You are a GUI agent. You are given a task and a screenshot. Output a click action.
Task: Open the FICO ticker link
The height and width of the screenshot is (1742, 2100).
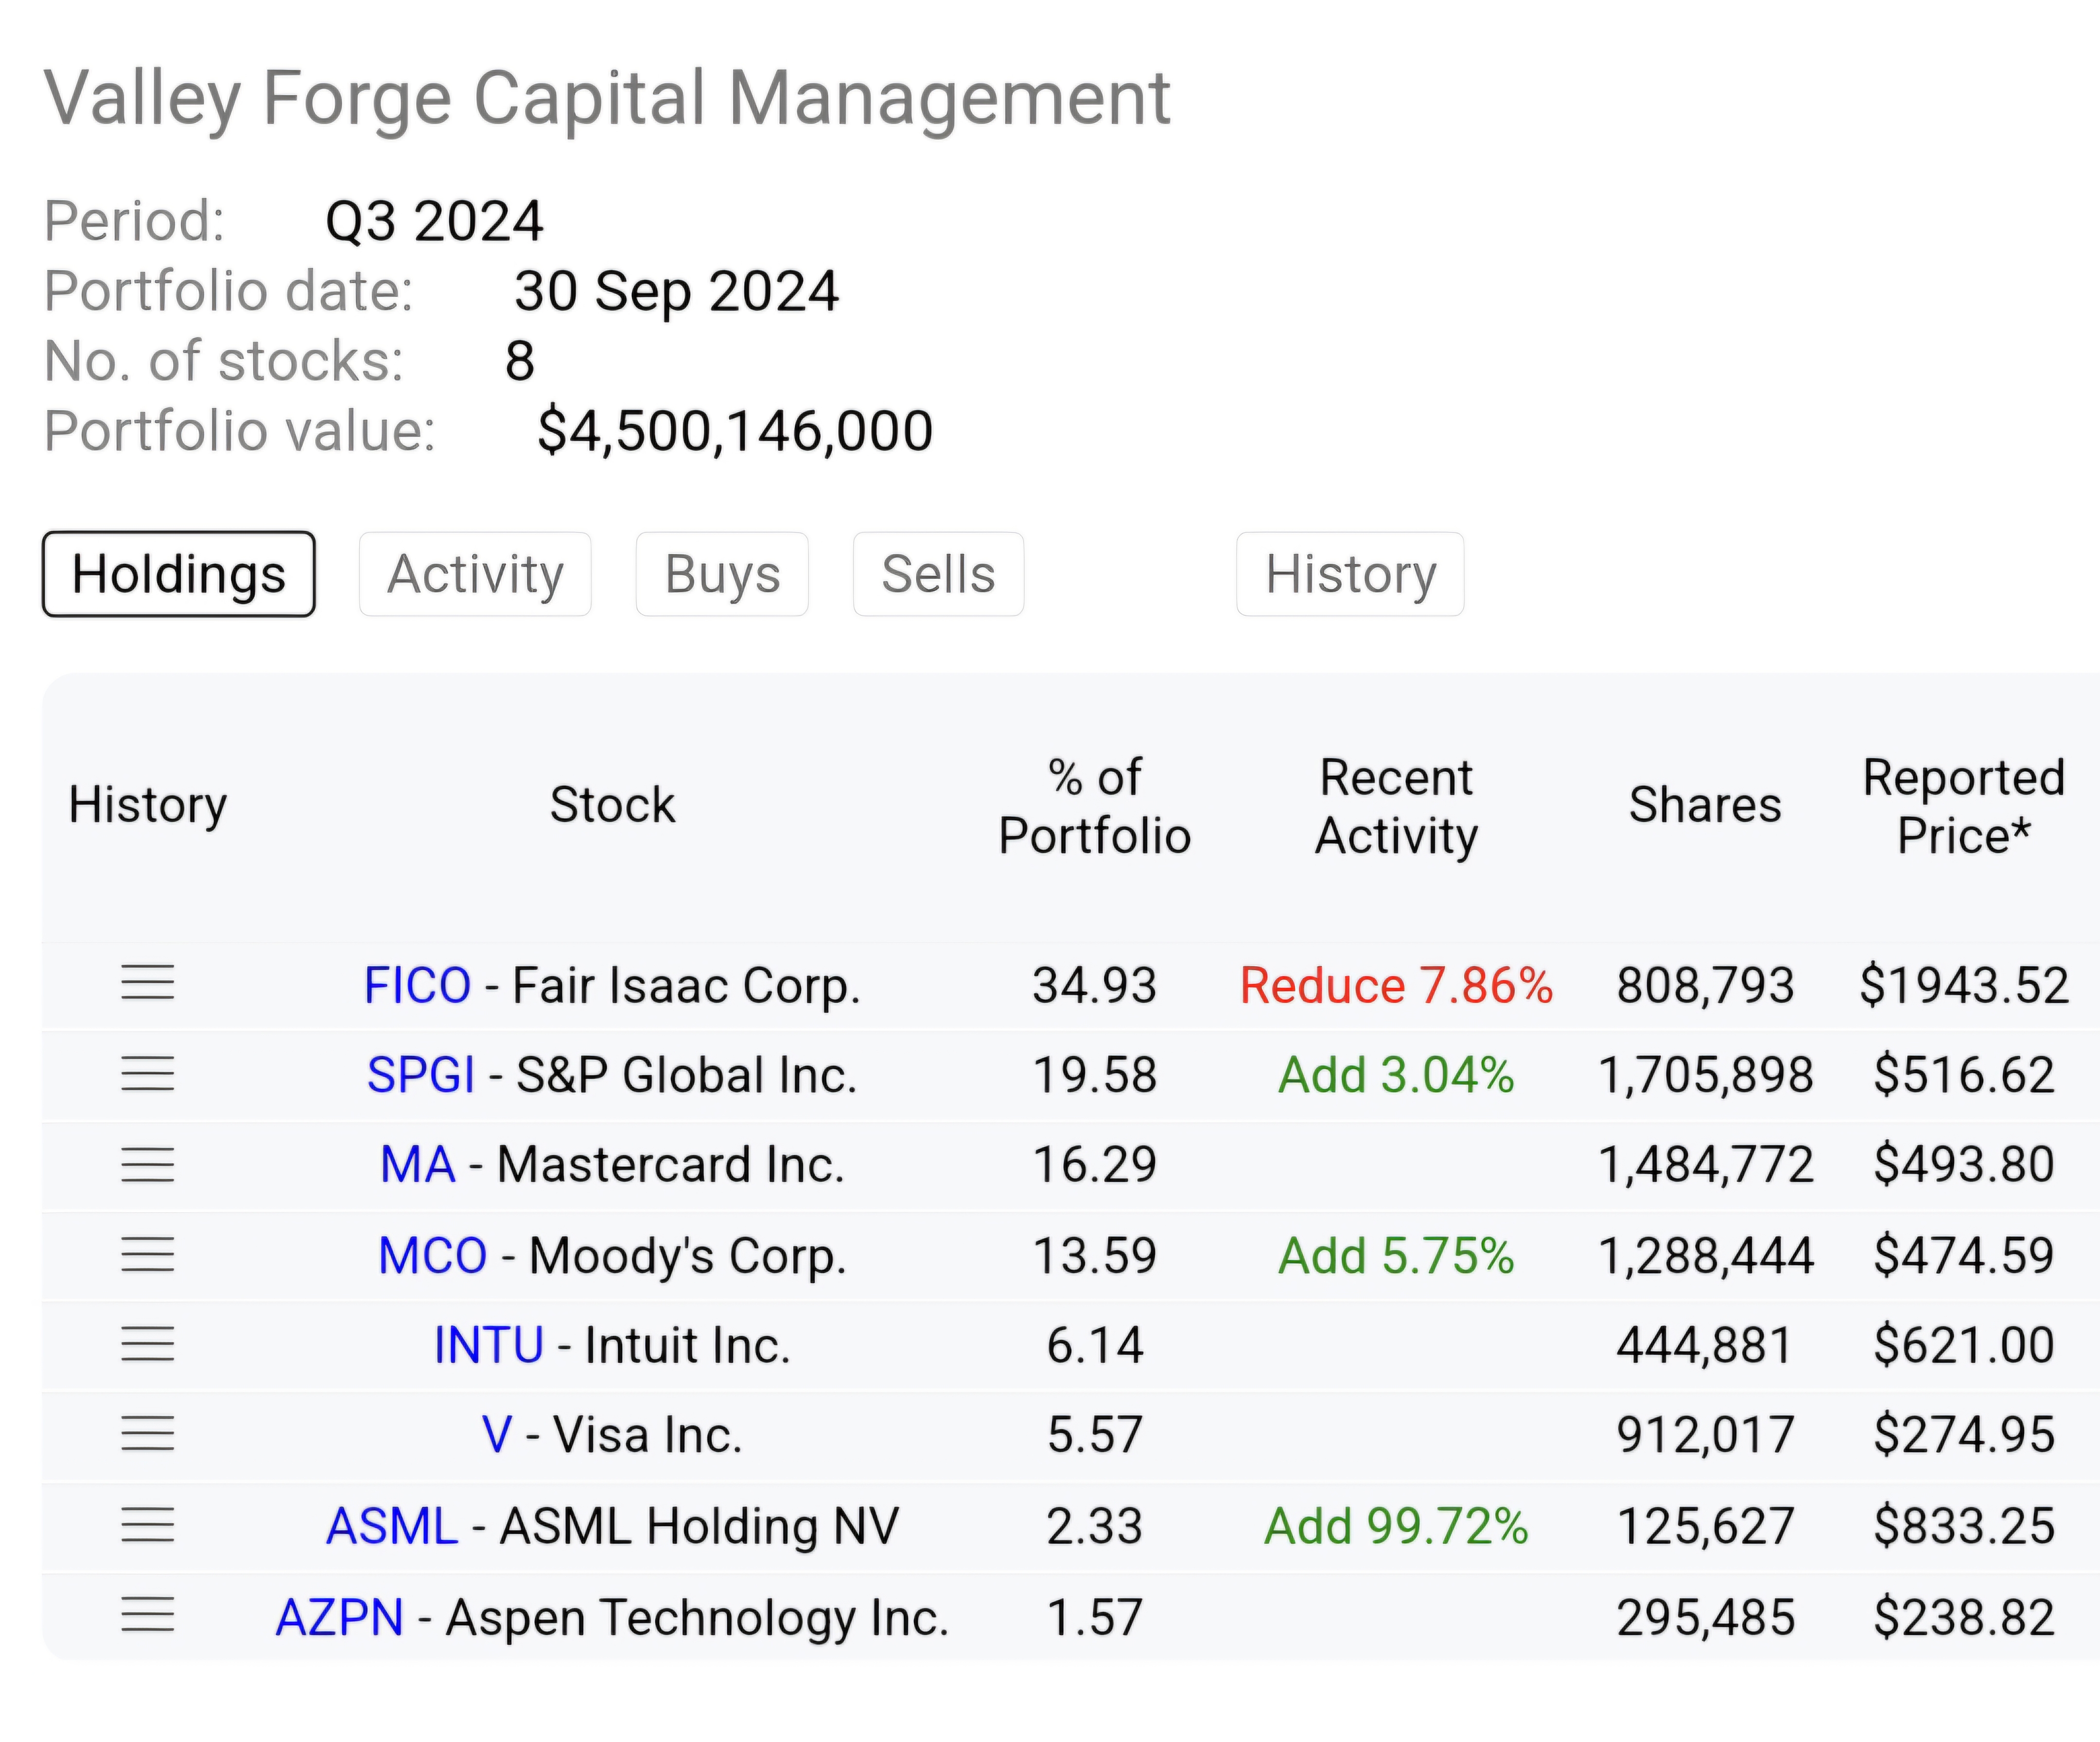point(417,985)
